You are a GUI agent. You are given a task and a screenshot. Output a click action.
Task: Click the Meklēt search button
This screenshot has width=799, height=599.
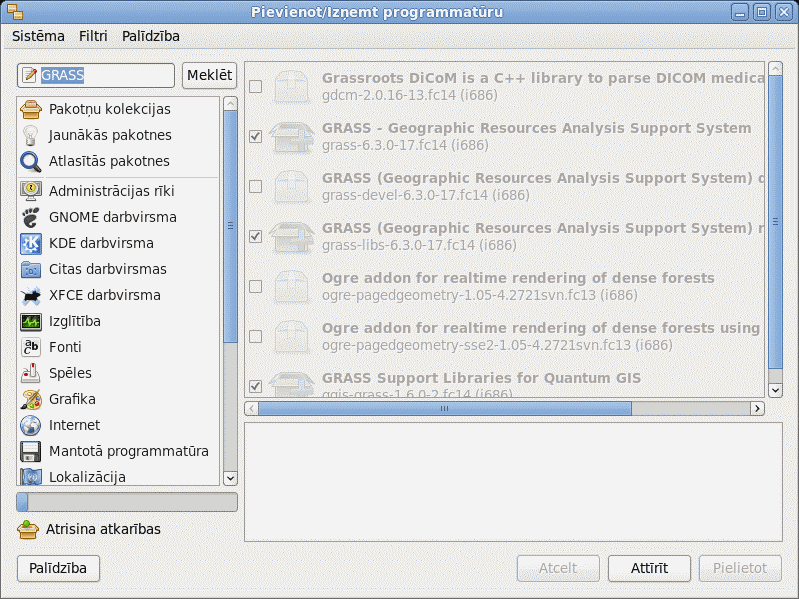(x=209, y=75)
